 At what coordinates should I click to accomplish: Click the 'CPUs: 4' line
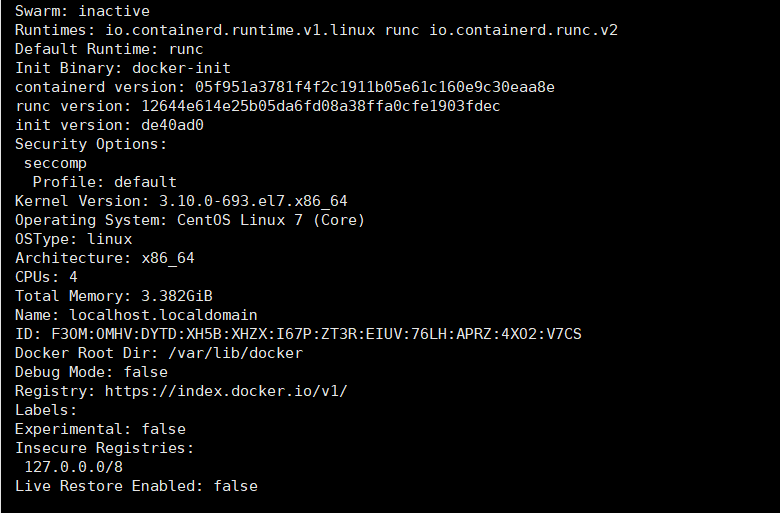46,277
